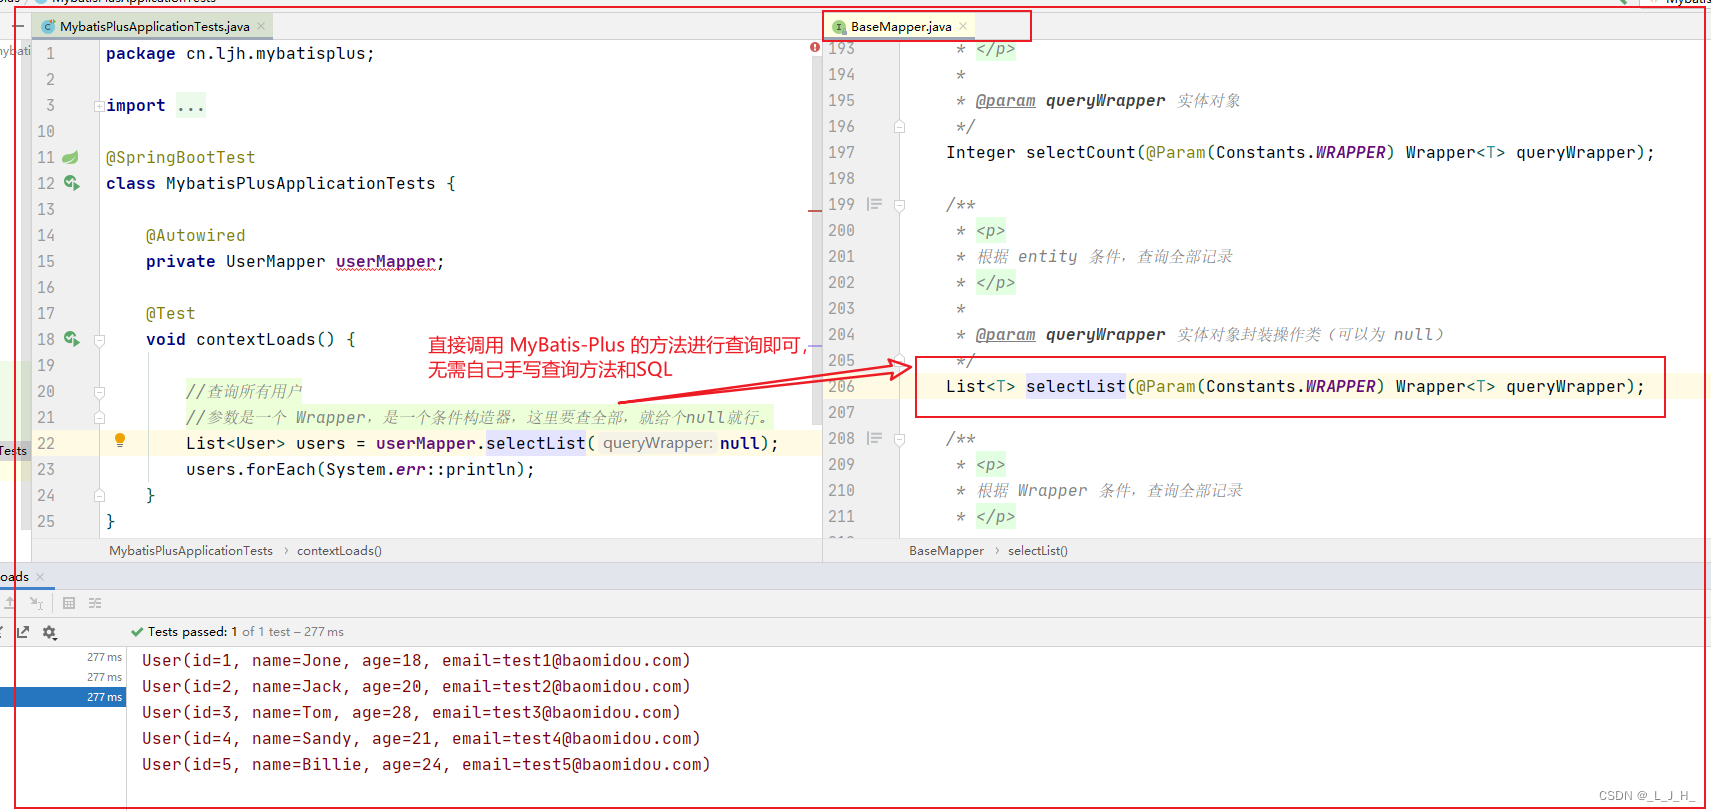Click the arrow-to-cursor icon in run toolbar
The width and height of the screenshot is (1711, 811).
pyautogui.click(x=36, y=603)
